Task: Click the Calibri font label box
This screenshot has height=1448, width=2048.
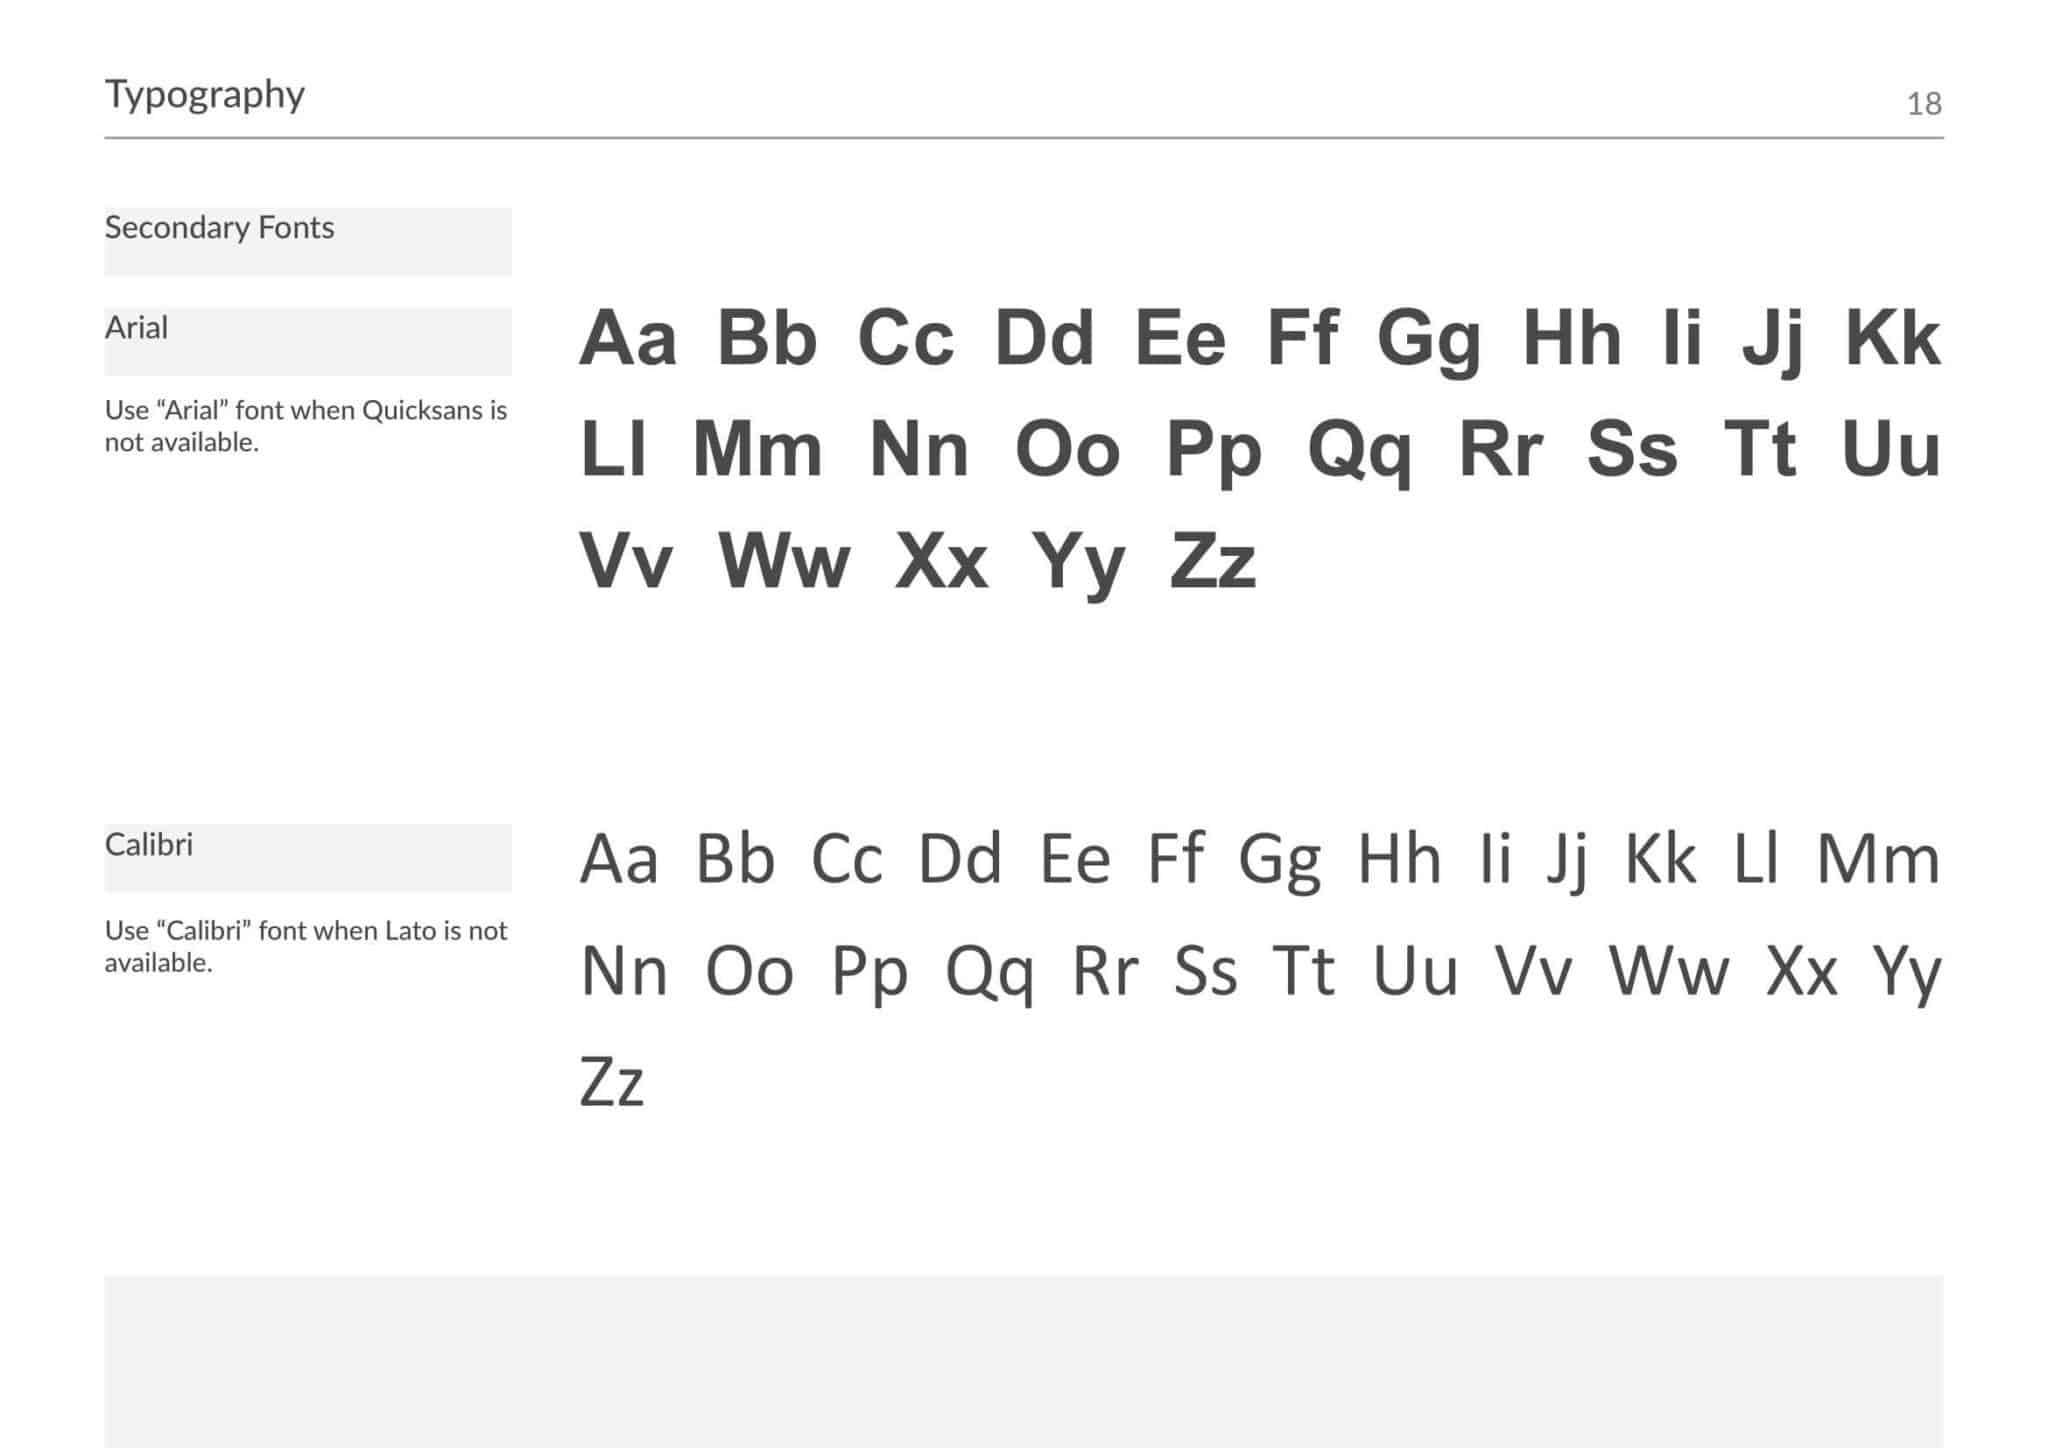Action: point(308,857)
